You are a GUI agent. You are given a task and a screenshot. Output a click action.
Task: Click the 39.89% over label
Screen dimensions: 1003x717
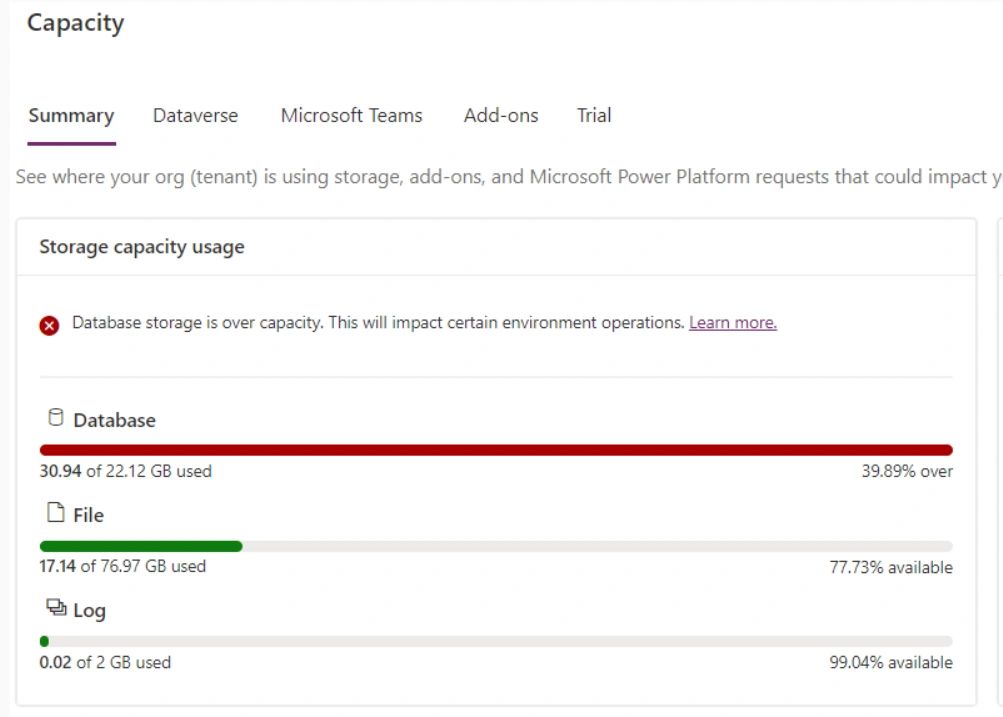907,471
